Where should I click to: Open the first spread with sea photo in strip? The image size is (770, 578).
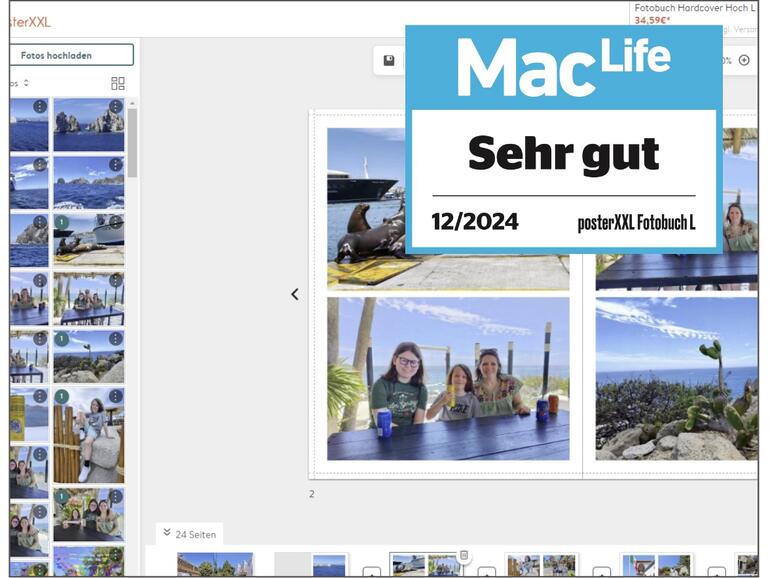(311, 564)
